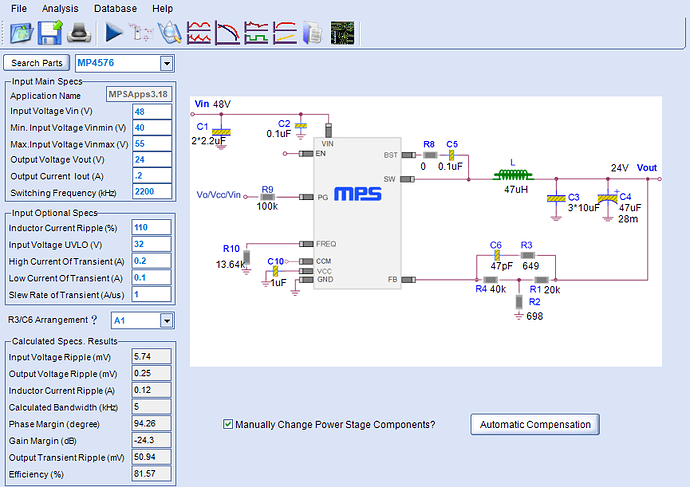Screen dimensions: 690x487
Task: Open a design file with the folder icon
Action: [21, 33]
